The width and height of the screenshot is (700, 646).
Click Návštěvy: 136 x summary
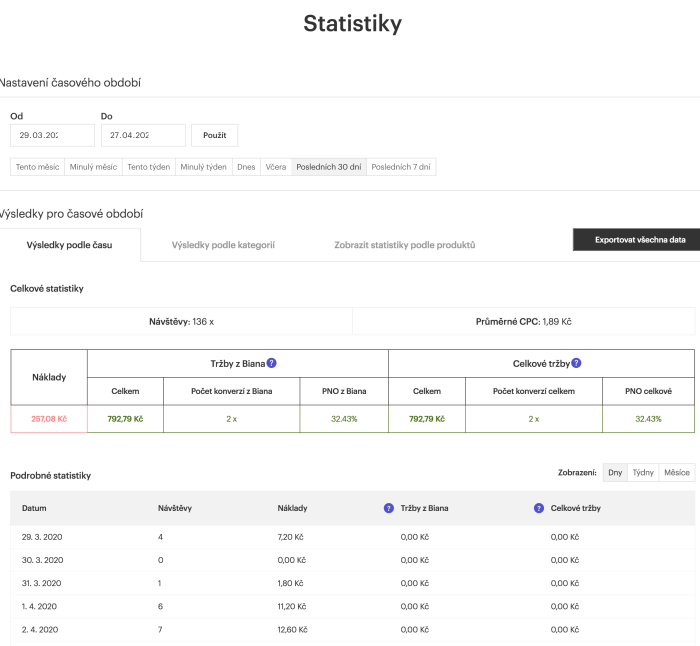(181, 321)
